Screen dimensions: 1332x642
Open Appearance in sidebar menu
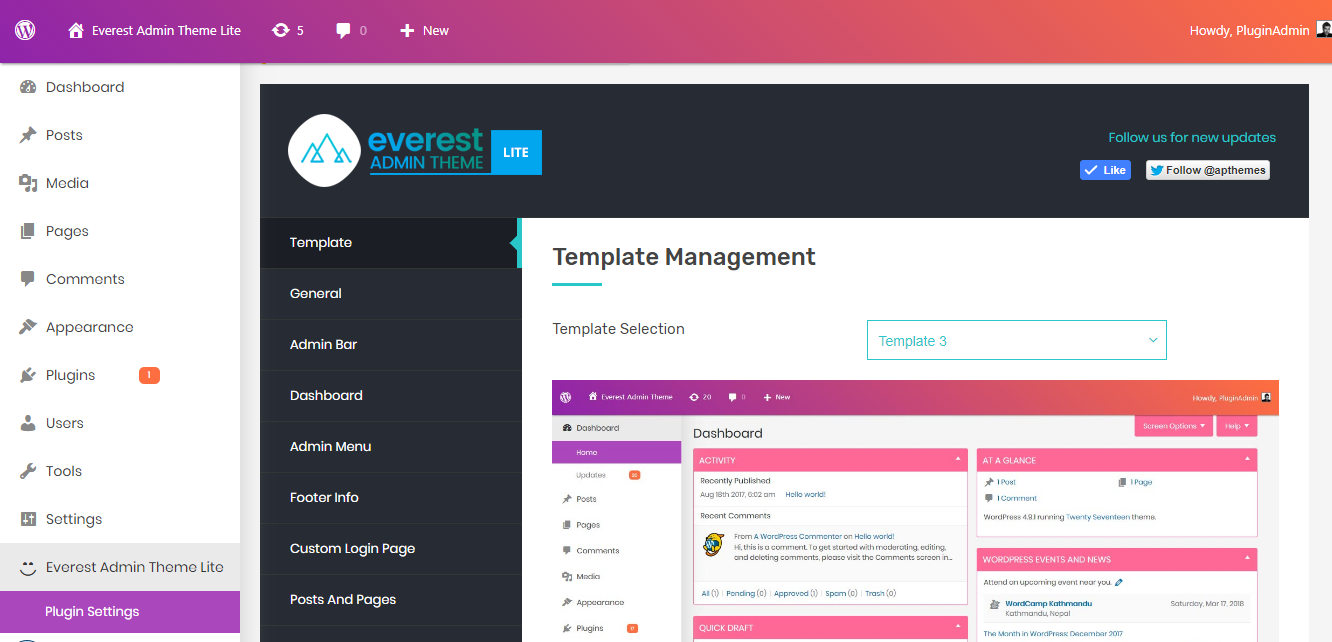[120, 327]
